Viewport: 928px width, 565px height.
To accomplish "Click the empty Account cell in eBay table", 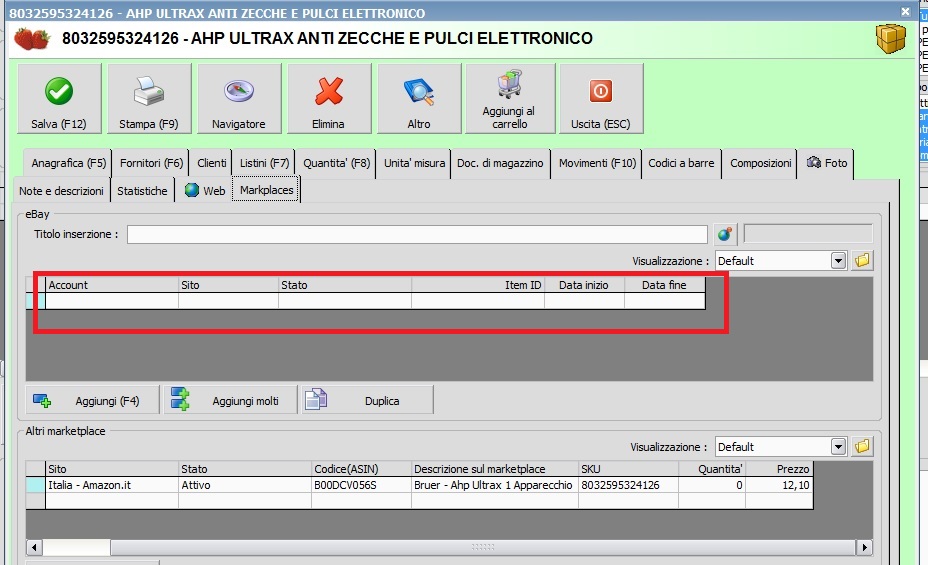I will coord(112,301).
